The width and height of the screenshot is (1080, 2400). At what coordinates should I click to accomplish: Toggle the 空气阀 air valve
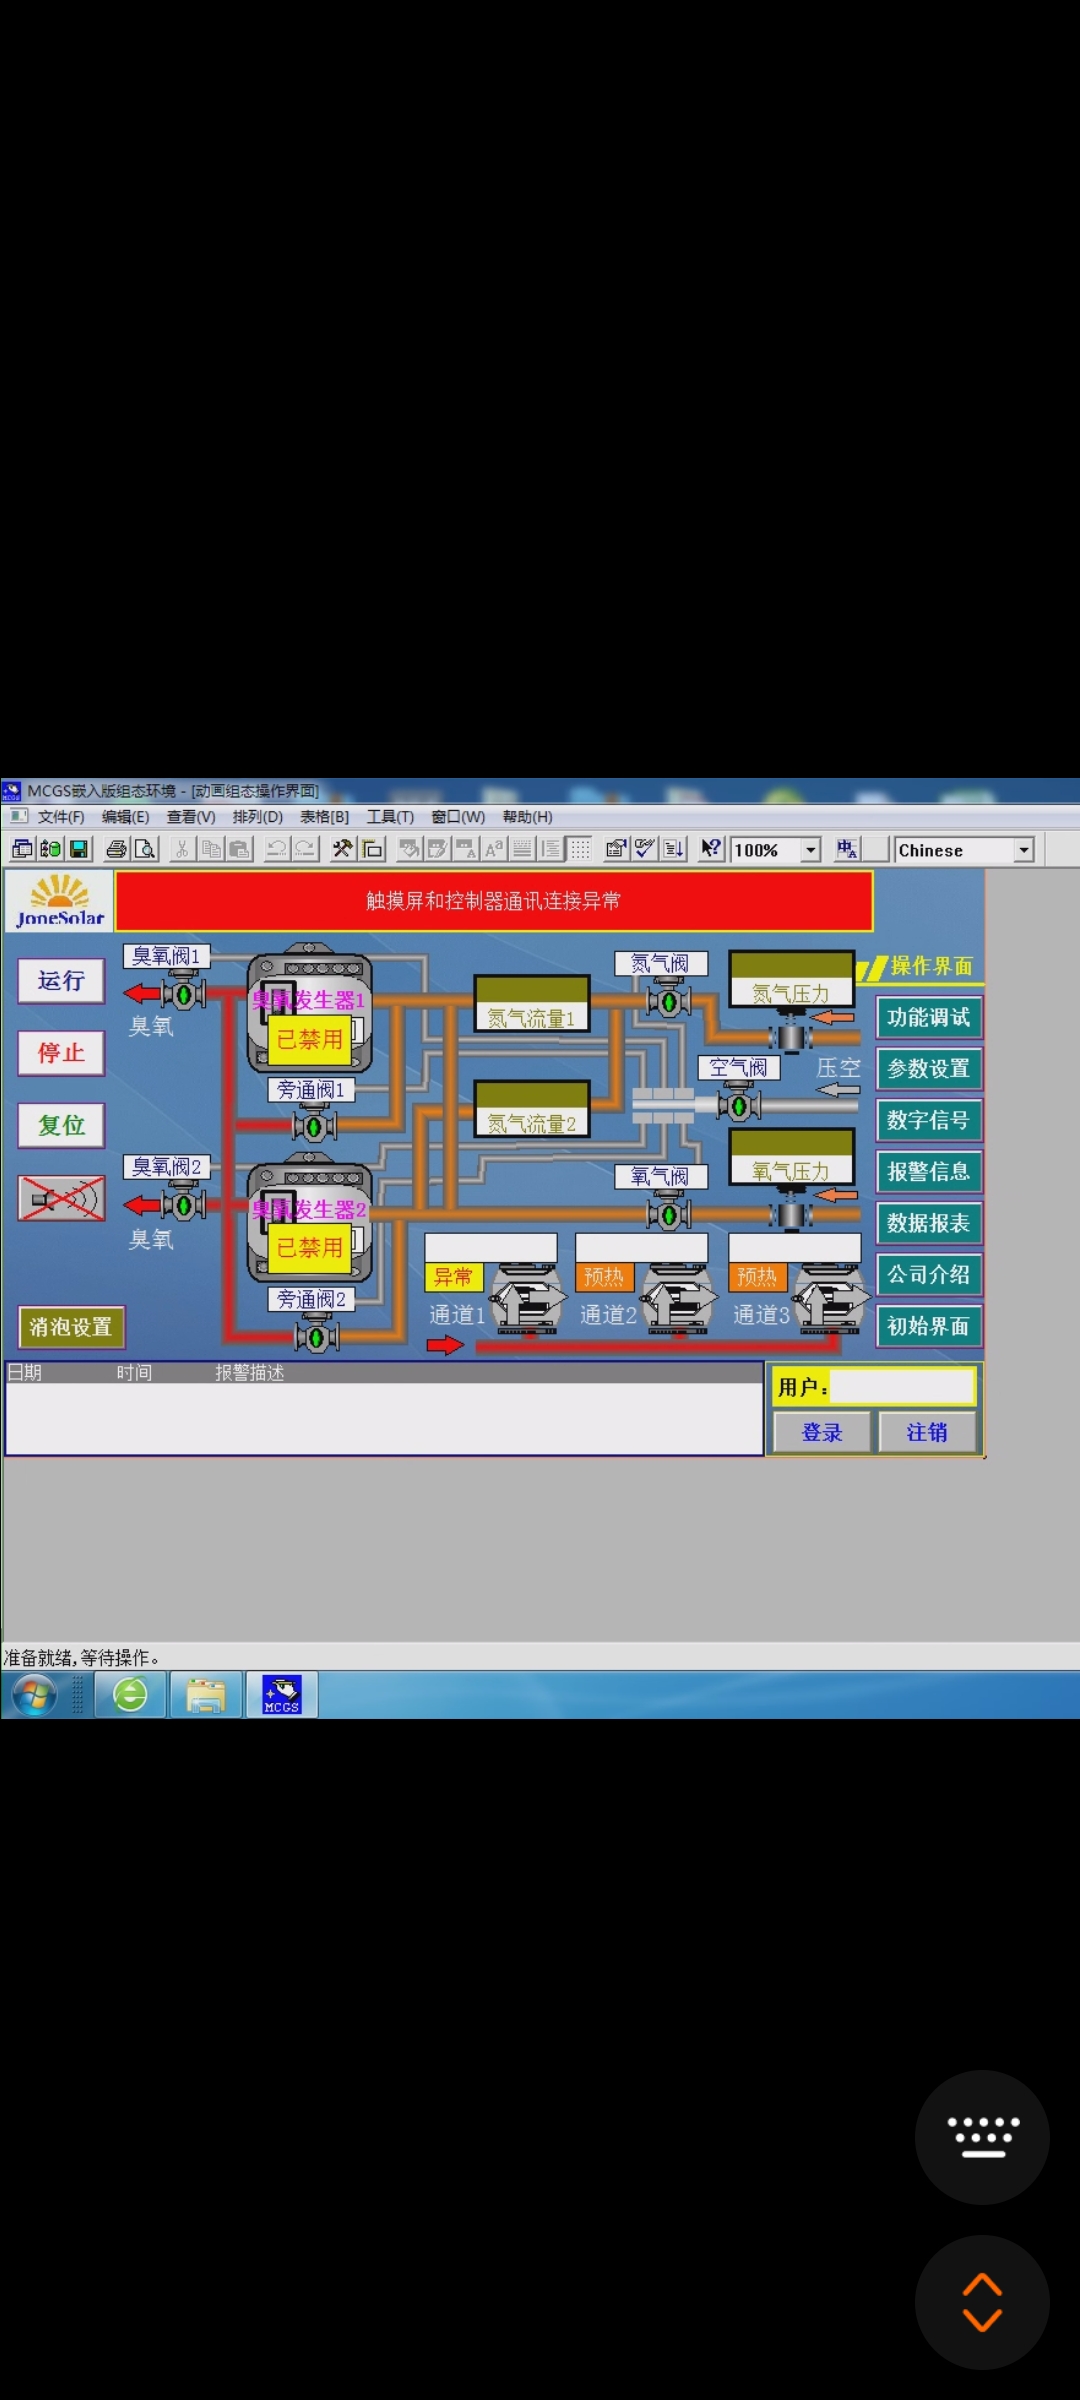tap(739, 1106)
